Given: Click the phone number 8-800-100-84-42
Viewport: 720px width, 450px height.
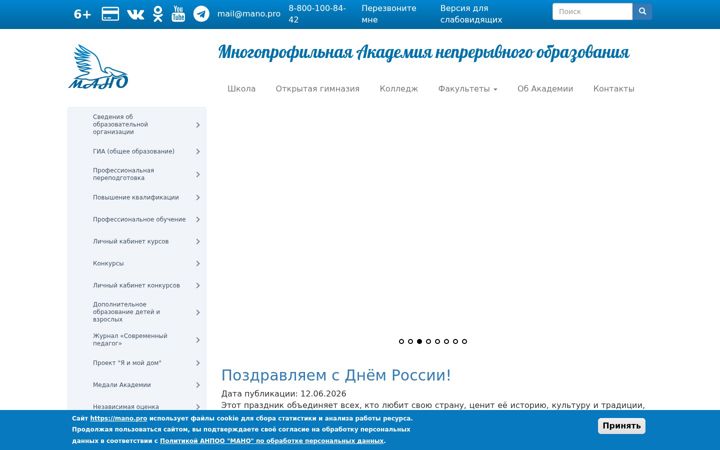Looking at the screenshot, I should pos(317,14).
